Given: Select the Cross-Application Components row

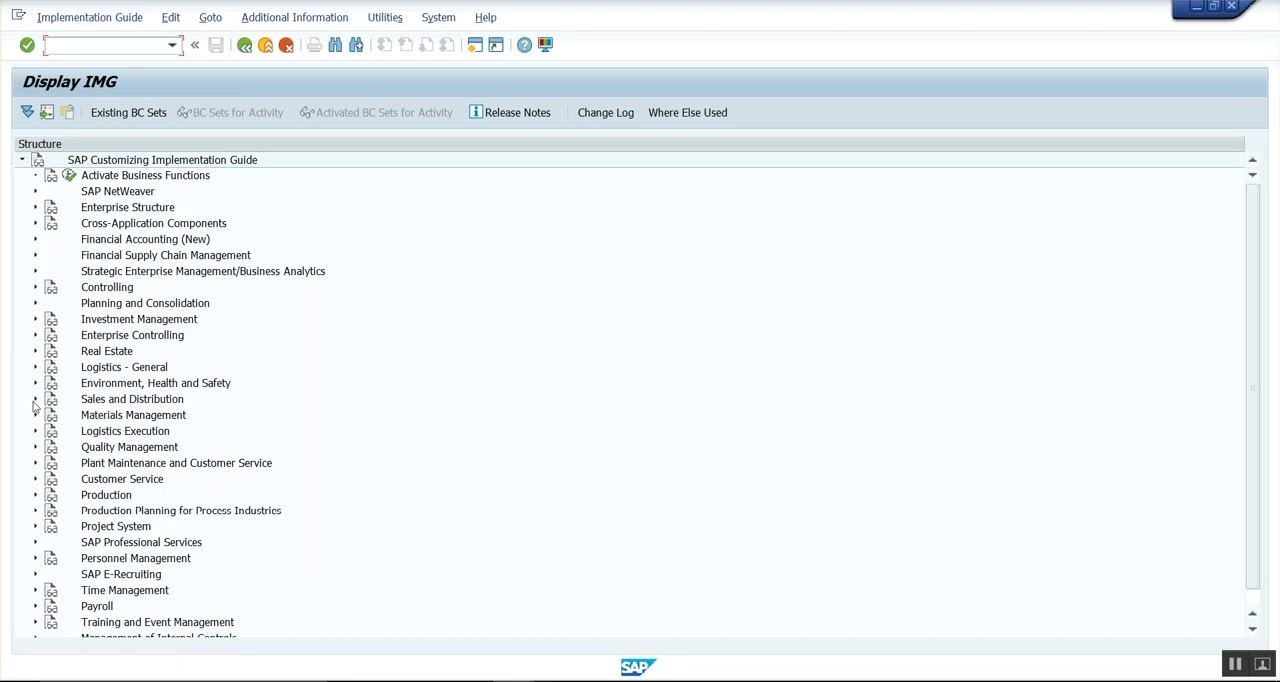Looking at the screenshot, I should point(154,223).
